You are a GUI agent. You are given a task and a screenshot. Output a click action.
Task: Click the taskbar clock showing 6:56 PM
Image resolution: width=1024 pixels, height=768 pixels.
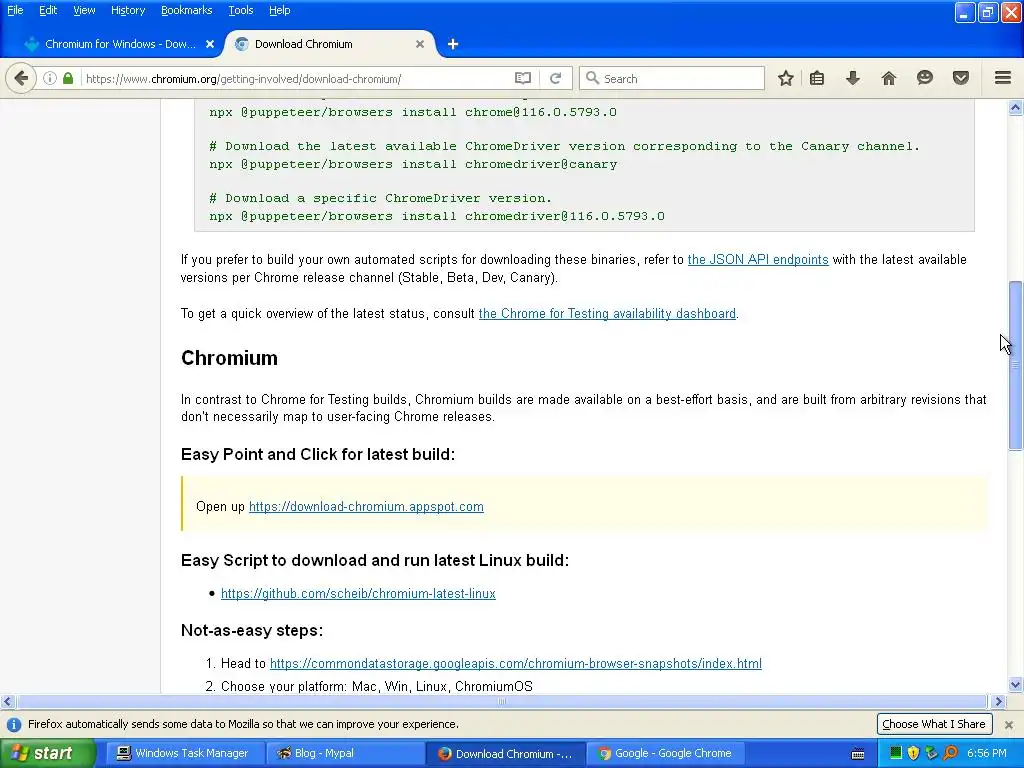(987, 753)
